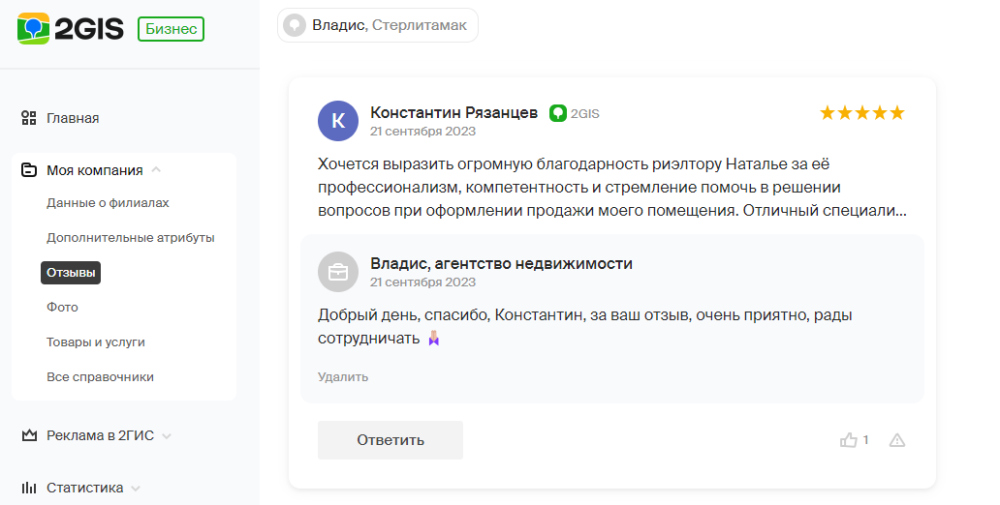Click the Удалить link under reply

[343, 377]
